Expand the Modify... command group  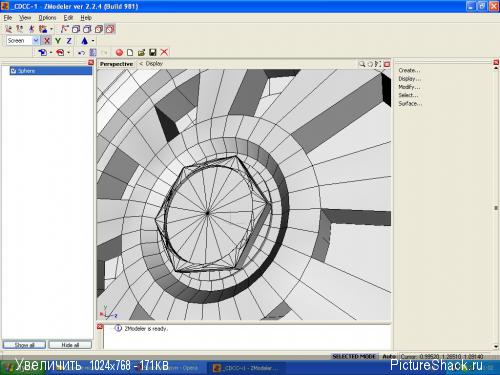tap(410, 87)
